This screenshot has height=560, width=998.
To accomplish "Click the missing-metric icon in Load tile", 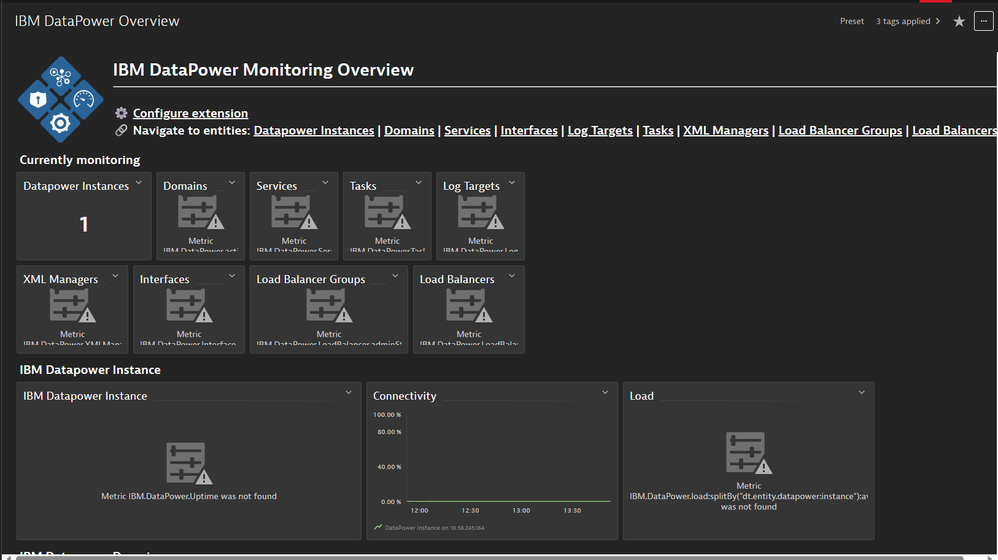I will click(x=748, y=454).
